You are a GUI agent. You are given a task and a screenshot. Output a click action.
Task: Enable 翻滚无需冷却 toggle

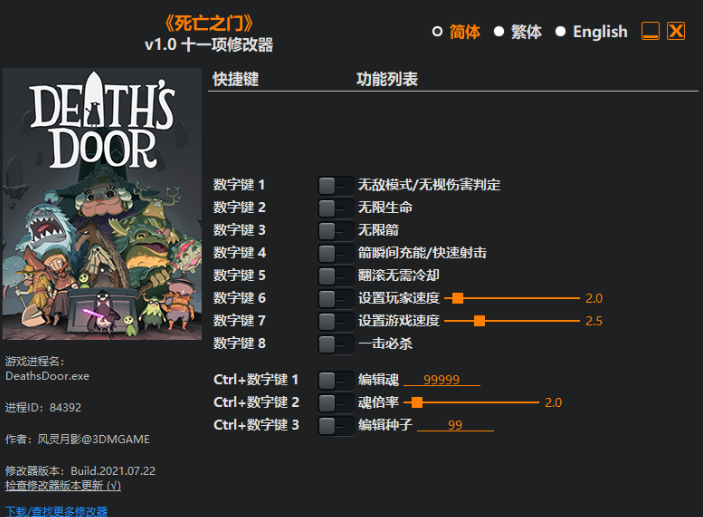pyautogui.click(x=336, y=276)
